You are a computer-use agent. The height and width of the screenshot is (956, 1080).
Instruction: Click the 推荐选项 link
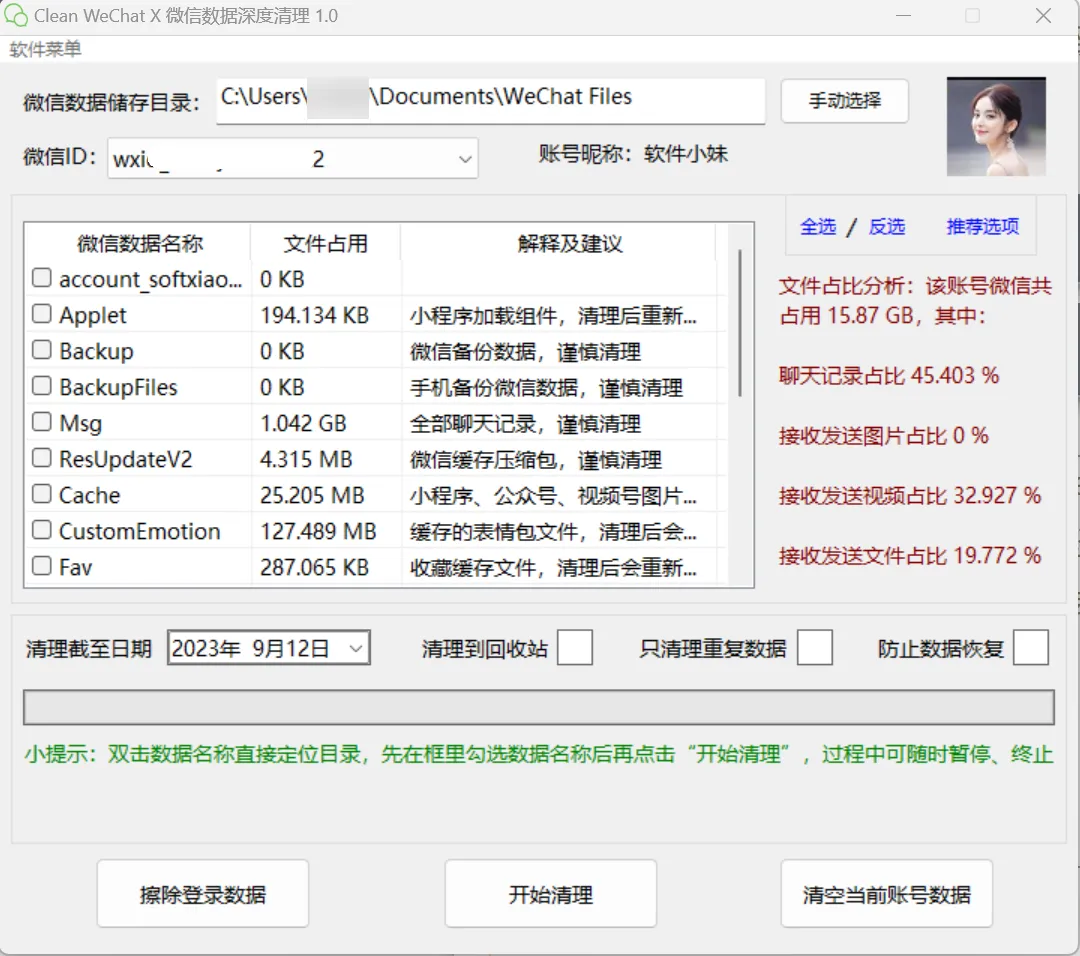pyautogui.click(x=983, y=226)
